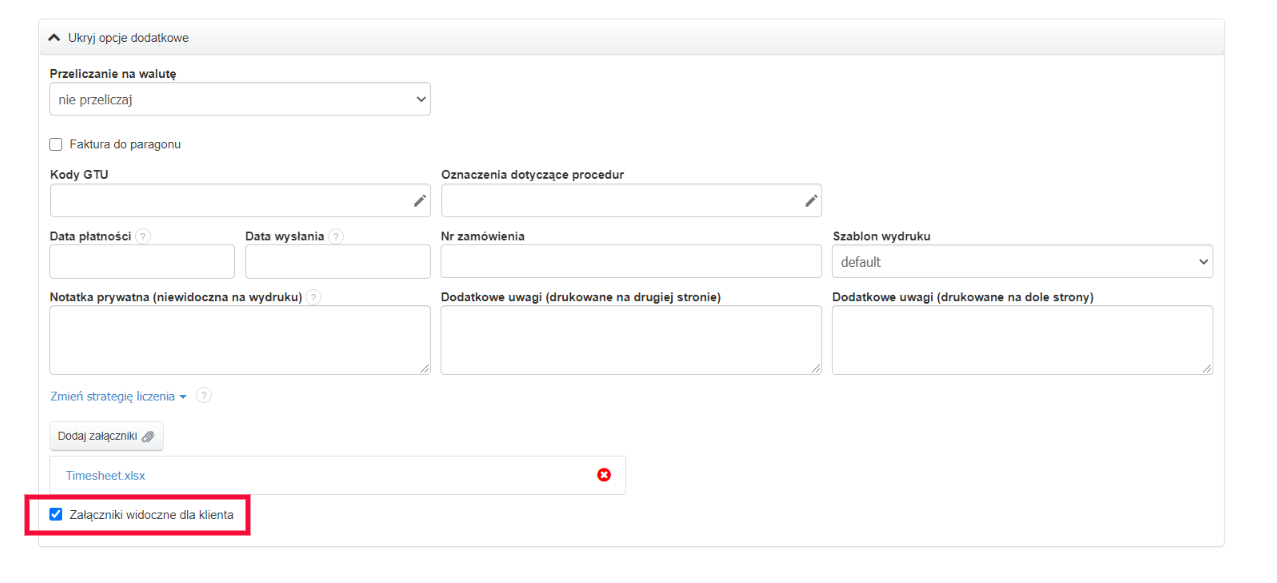The image size is (1277, 583).
Task: Enable the Faktura do paragonu checkbox
Action: pos(56,144)
